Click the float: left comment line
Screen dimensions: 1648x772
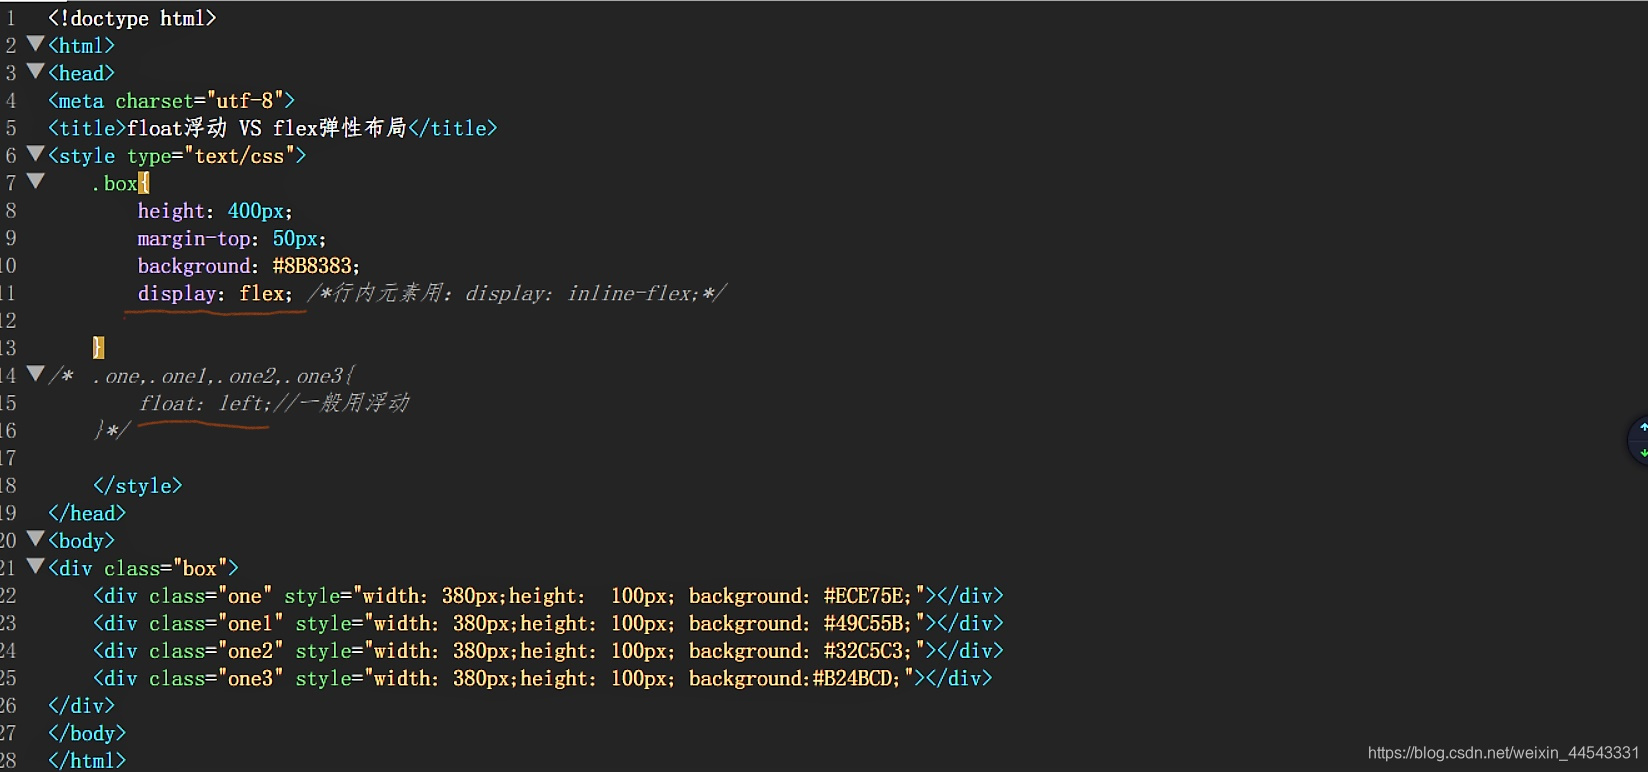pos(273,403)
